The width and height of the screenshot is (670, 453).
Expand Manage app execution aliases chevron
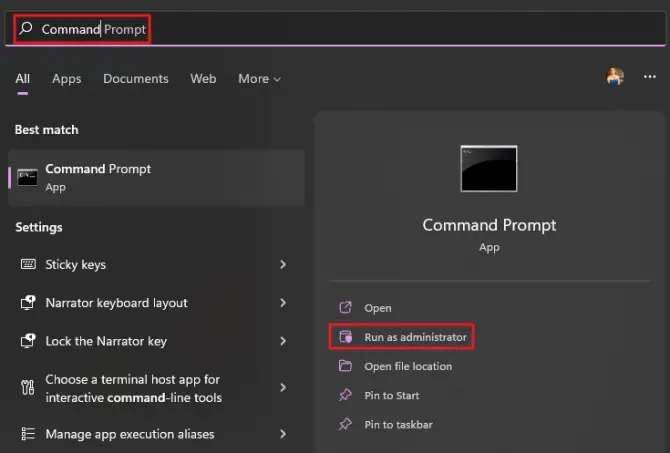coord(283,434)
